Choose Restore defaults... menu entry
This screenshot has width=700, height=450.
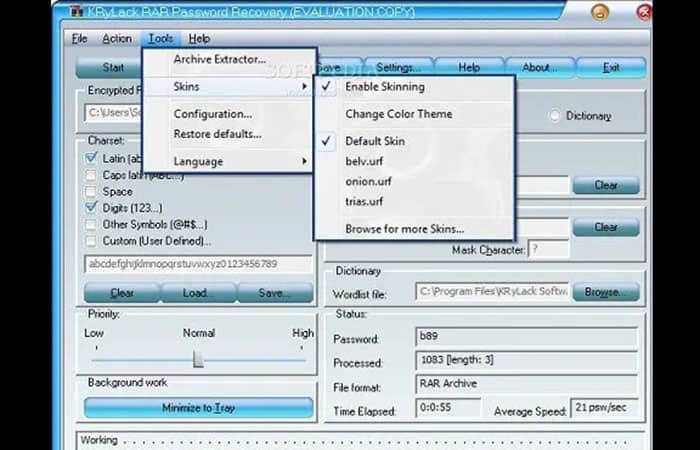coord(218,134)
